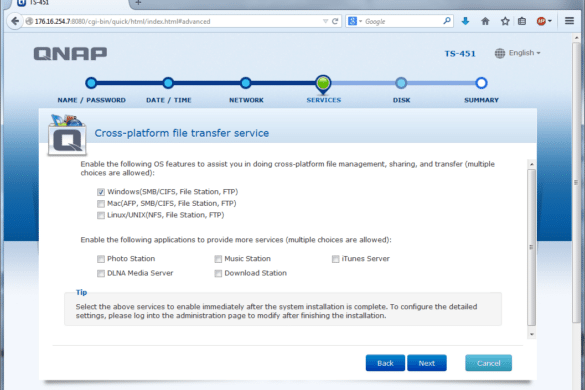Open the English language dropdown
585x390 pixels.
click(525, 53)
